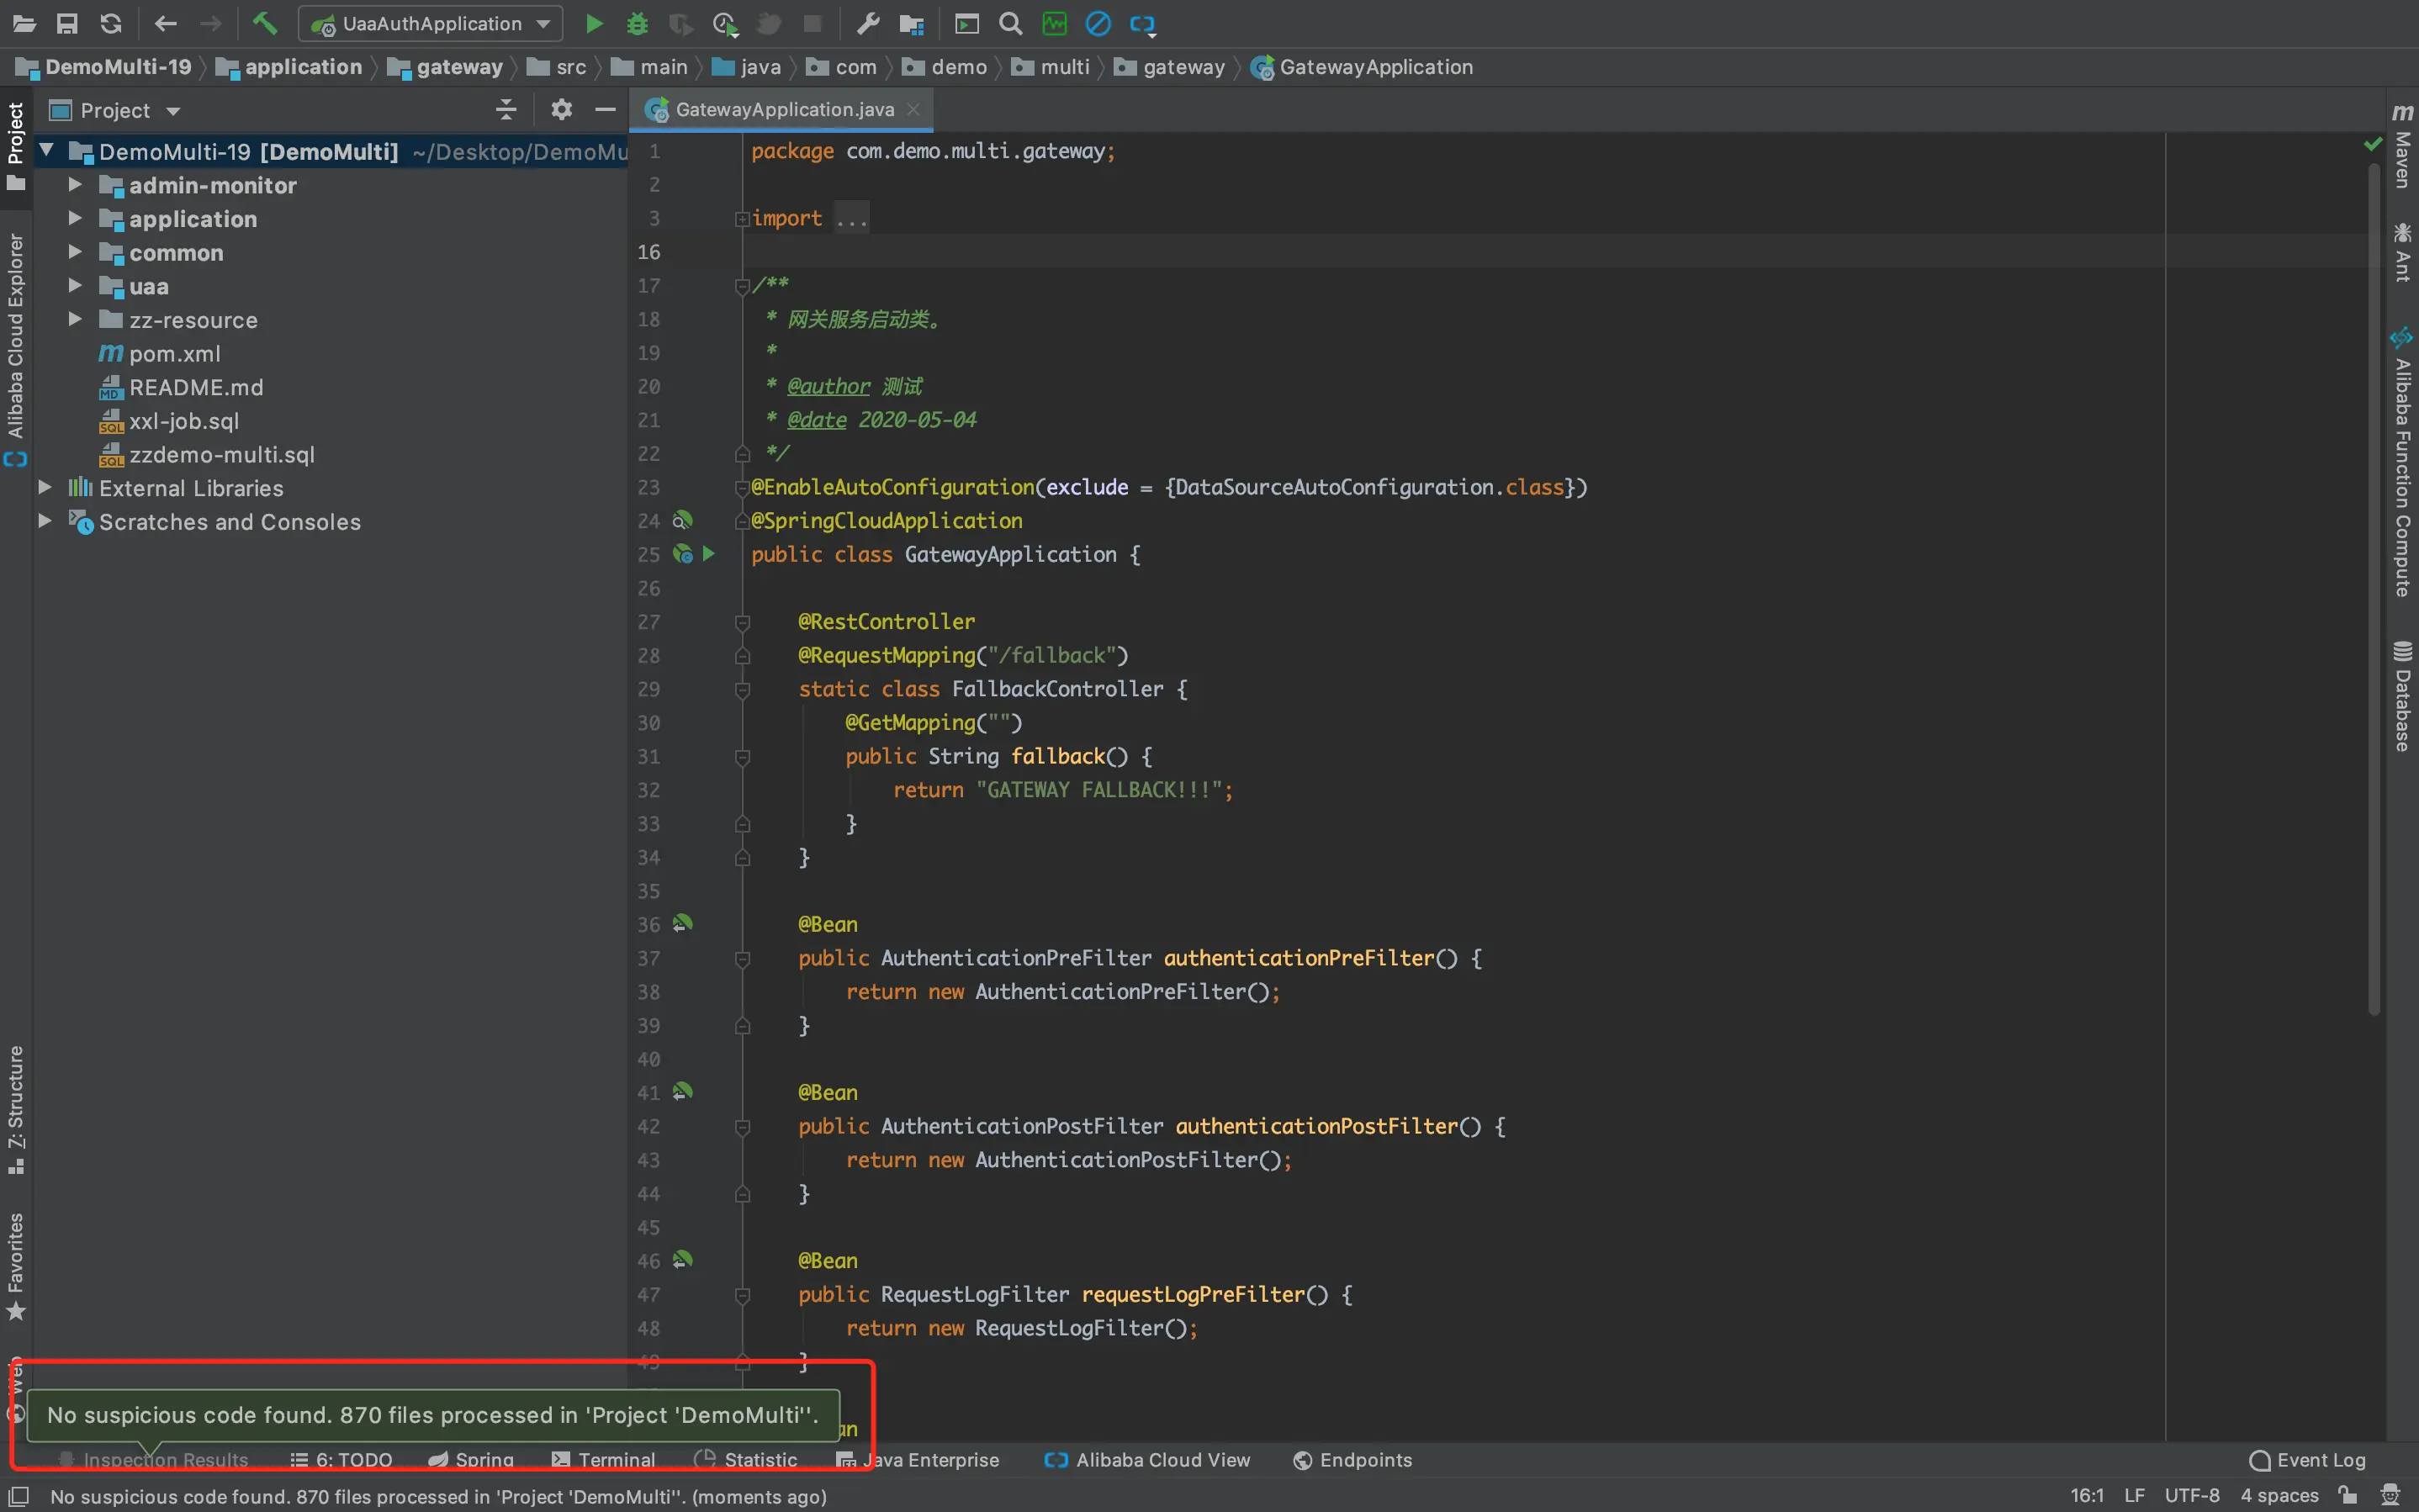
Task: Expand External Libraries node
Action: (x=45, y=488)
